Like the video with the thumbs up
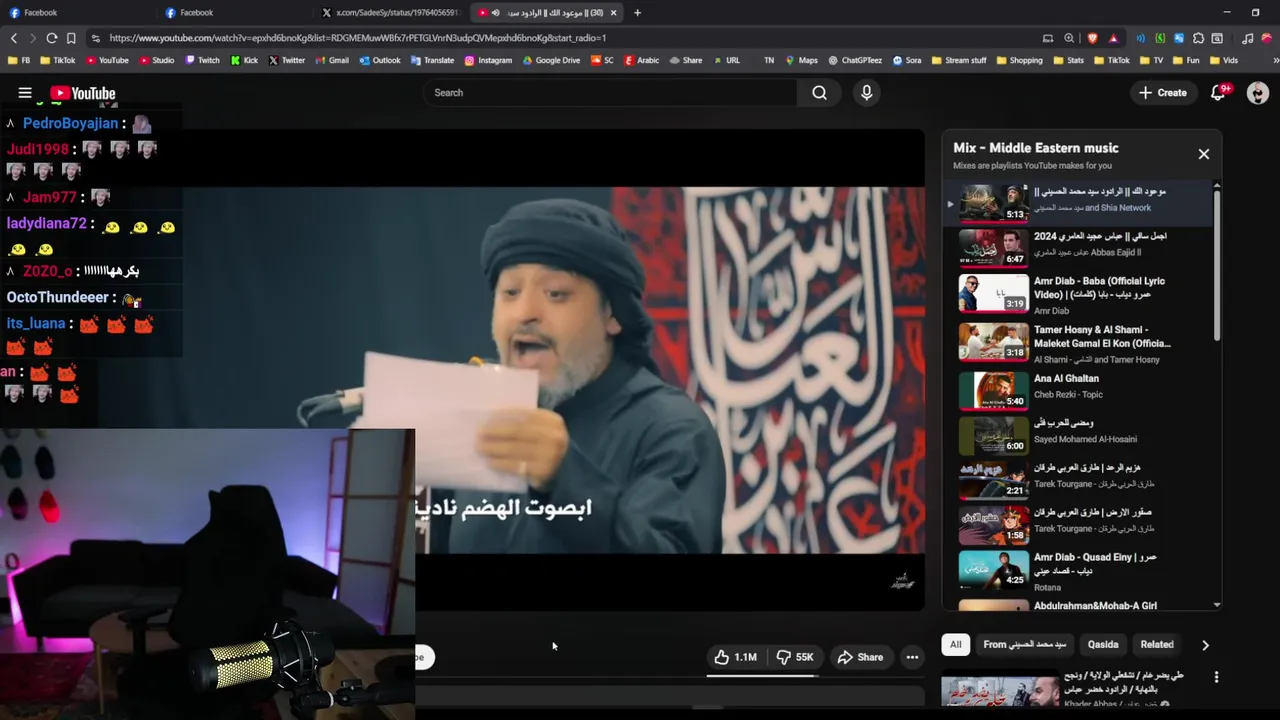Image resolution: width=1280 pixels, height=720 pixels. 735,657
